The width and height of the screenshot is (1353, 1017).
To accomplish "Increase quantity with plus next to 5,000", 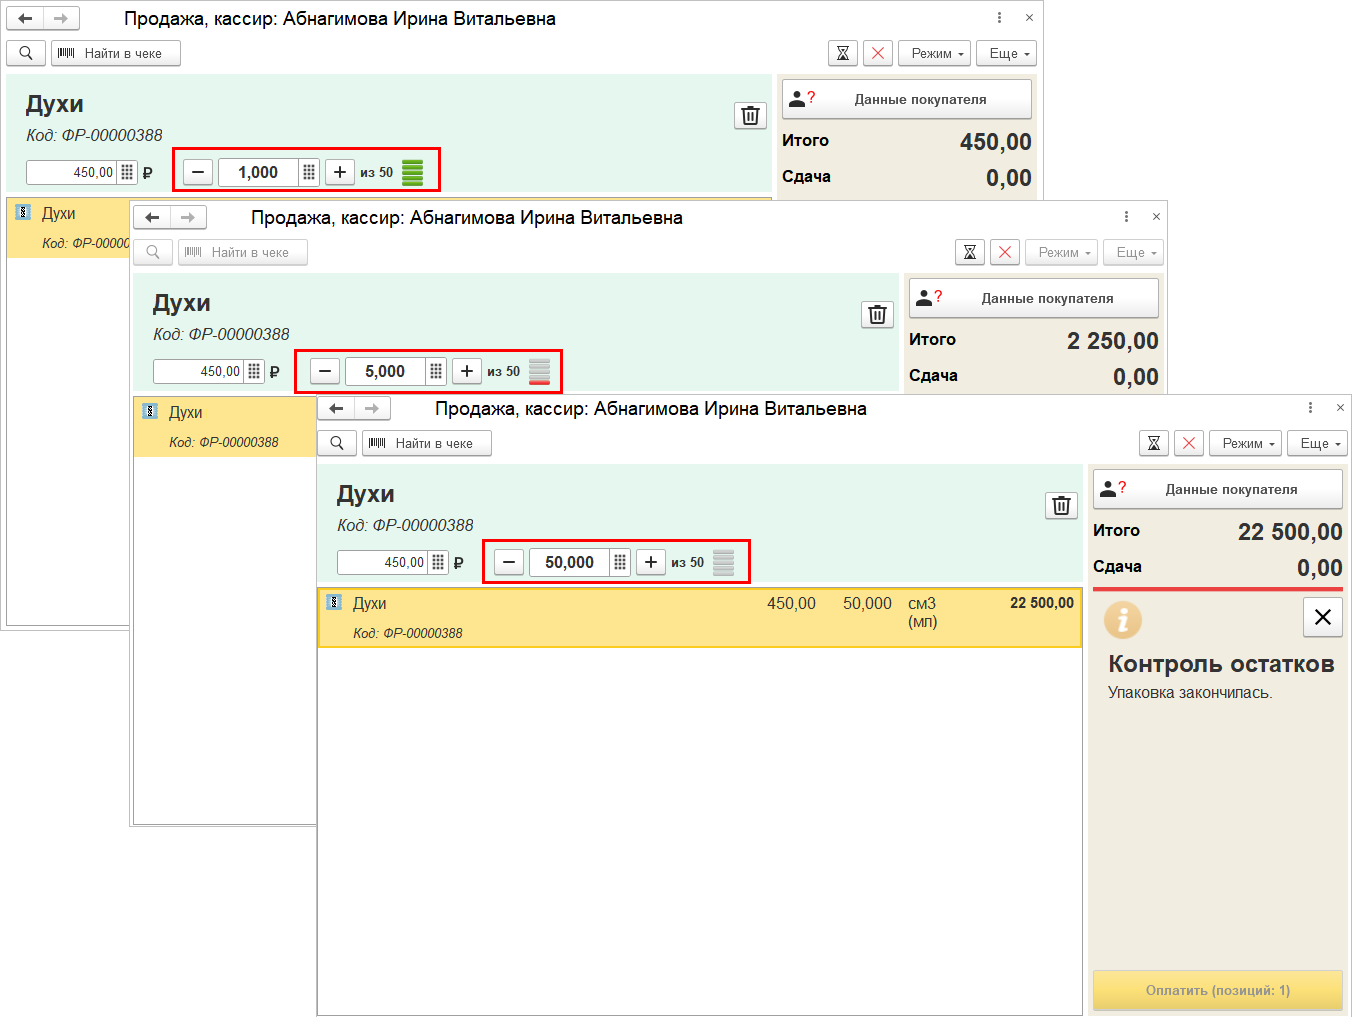I will tap(467, 371).
